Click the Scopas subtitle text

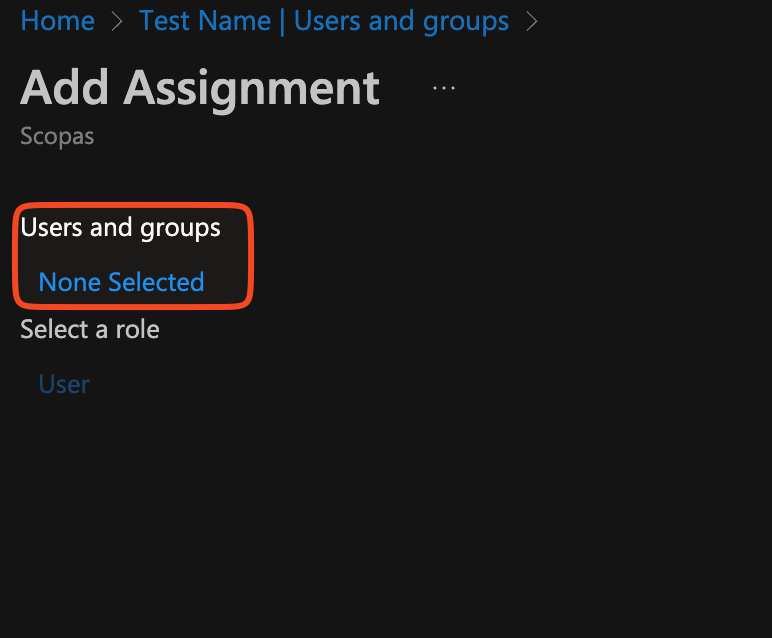coord(57,136)
